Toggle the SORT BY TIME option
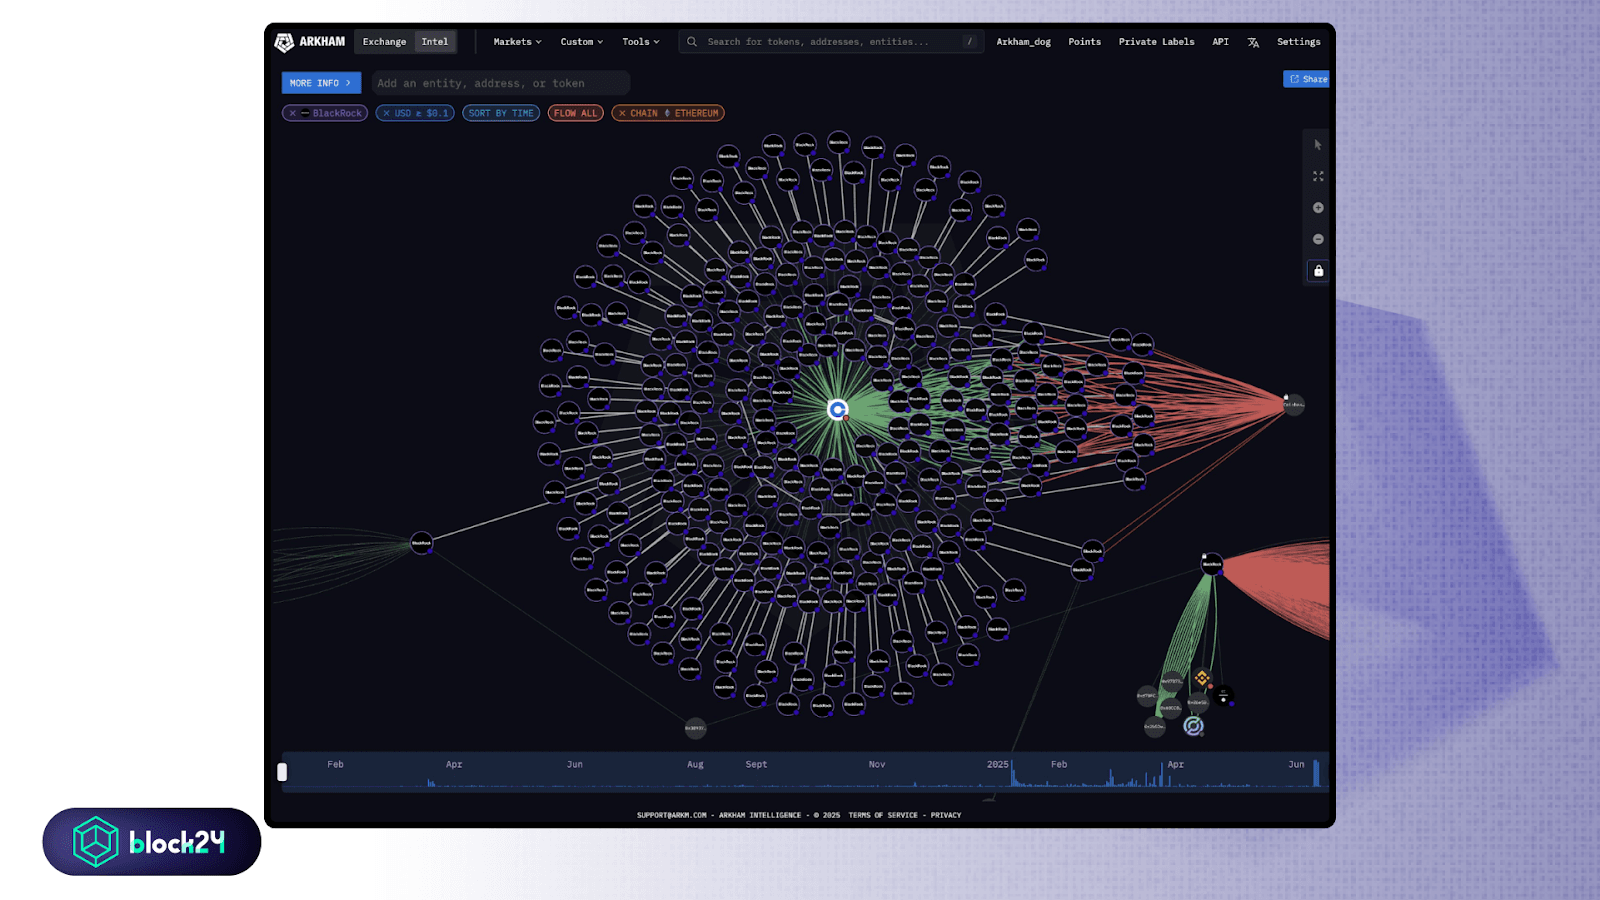 click(x=501, y=113)
